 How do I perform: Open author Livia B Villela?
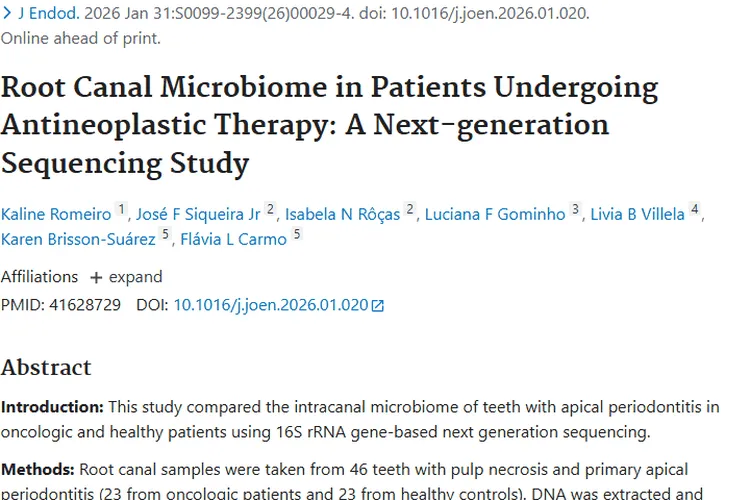637,214
